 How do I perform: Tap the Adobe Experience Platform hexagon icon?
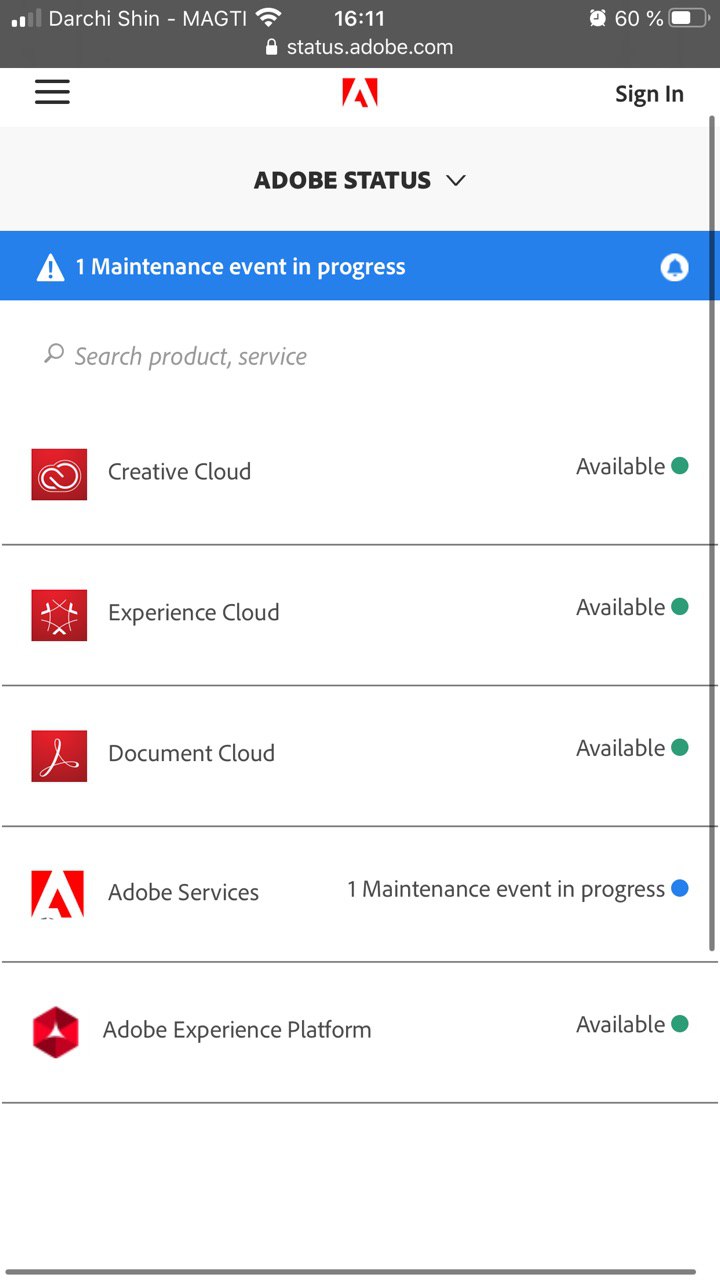tap(55, 1032)
